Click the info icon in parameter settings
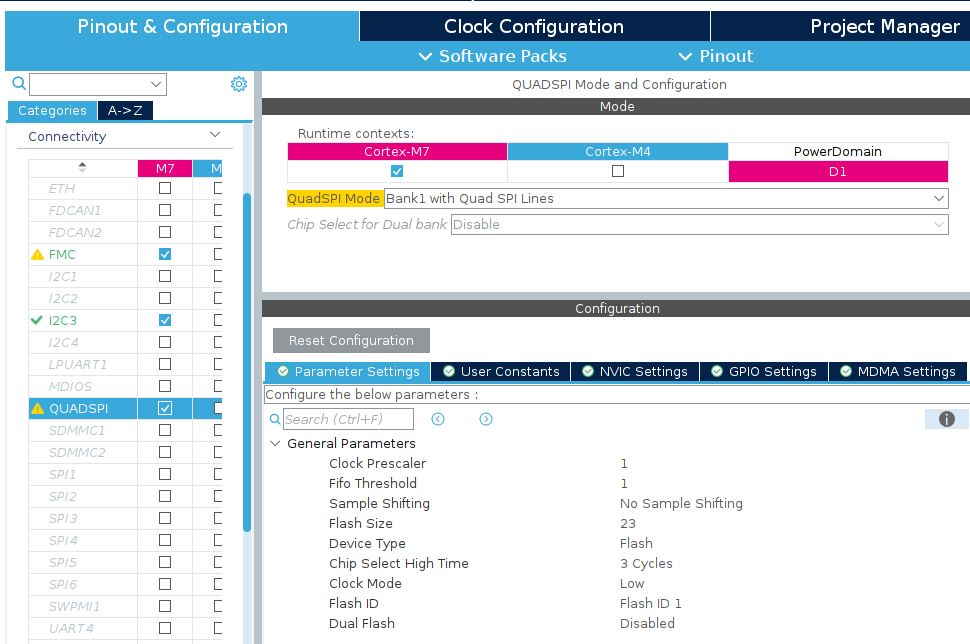This screenshot has width=970, height=644. 946,419
